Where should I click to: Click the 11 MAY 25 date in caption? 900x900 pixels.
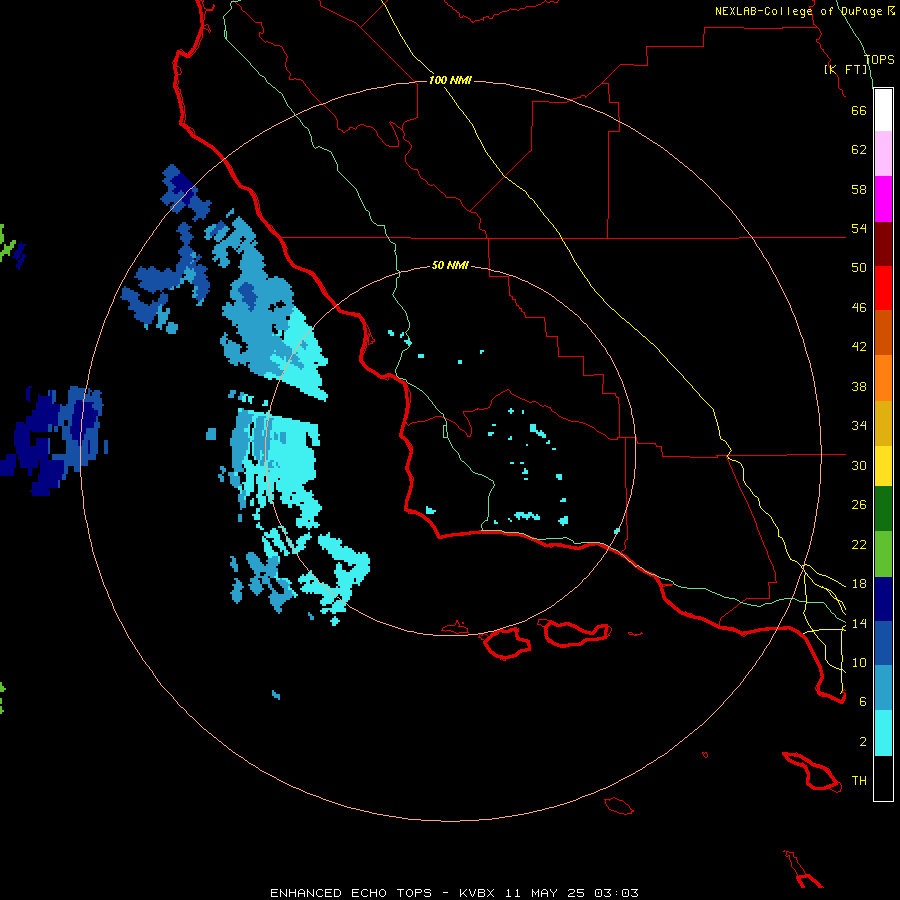click(x=545, y=893)
